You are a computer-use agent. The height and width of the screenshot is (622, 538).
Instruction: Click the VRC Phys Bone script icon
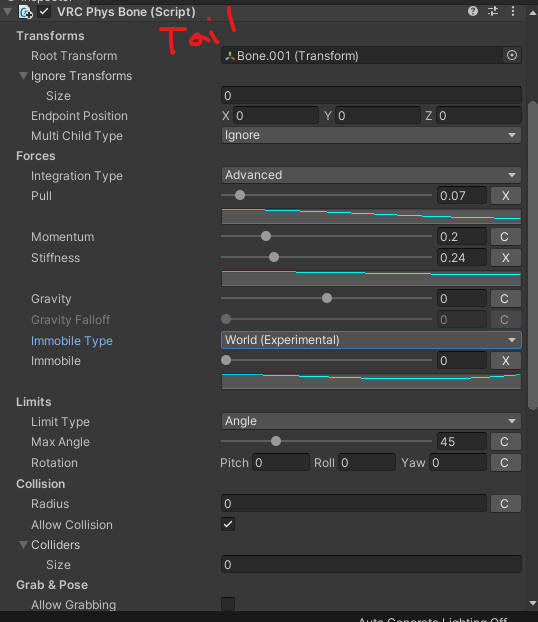(x=26, y=12)
